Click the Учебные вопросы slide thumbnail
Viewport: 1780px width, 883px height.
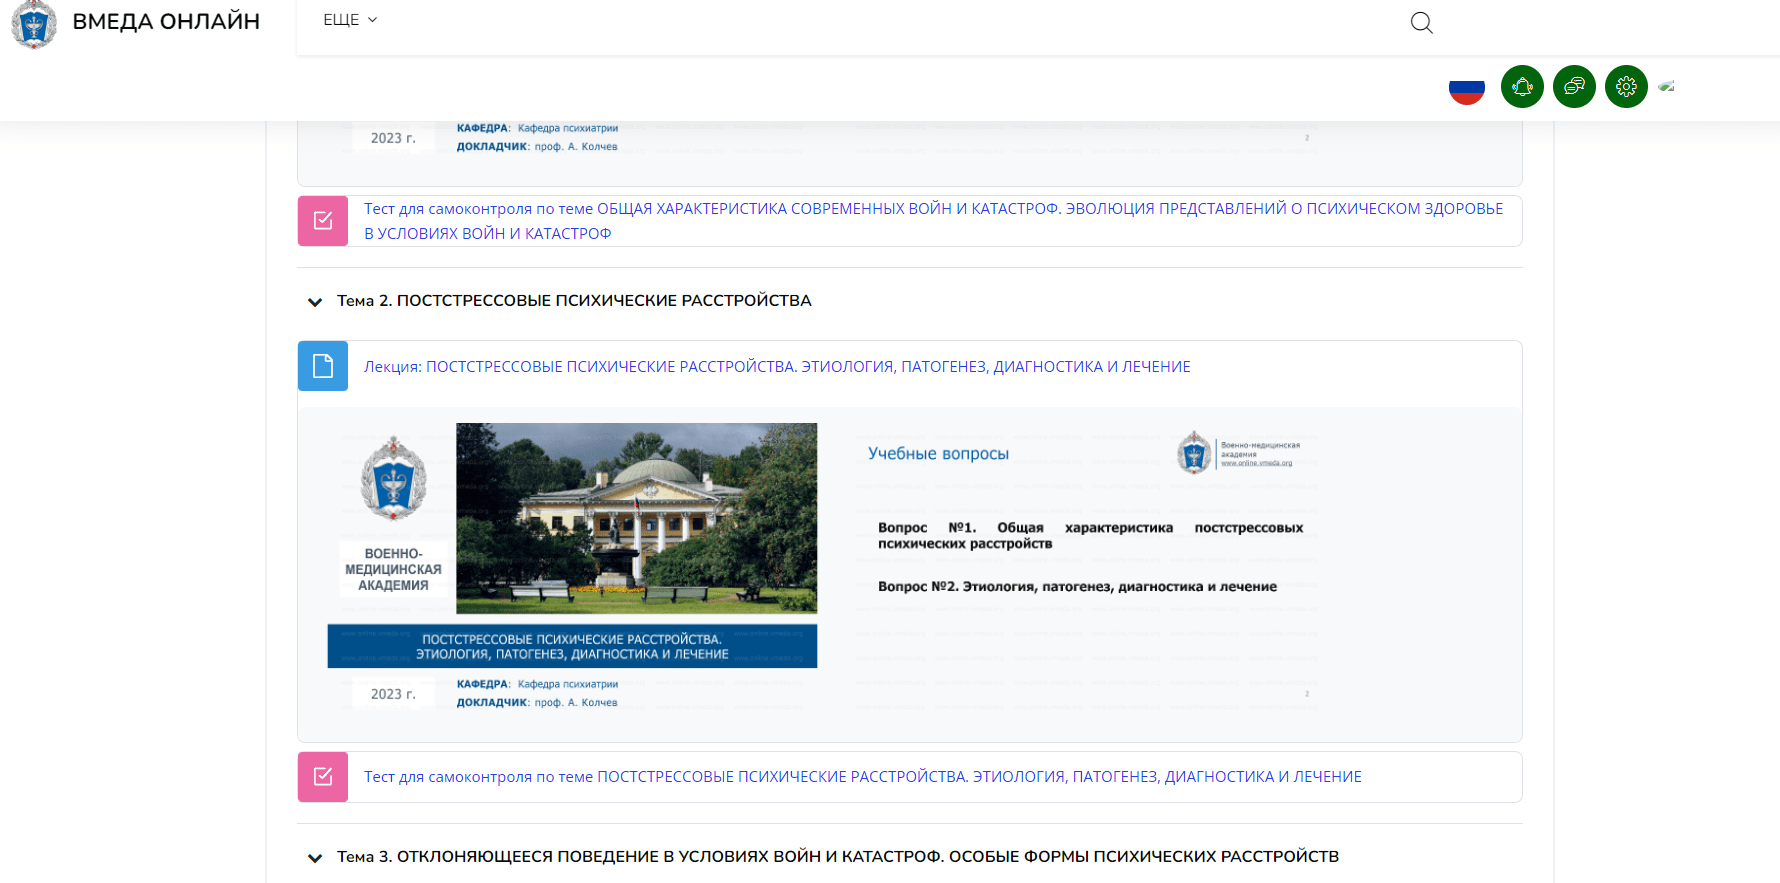pos(1087,568)
